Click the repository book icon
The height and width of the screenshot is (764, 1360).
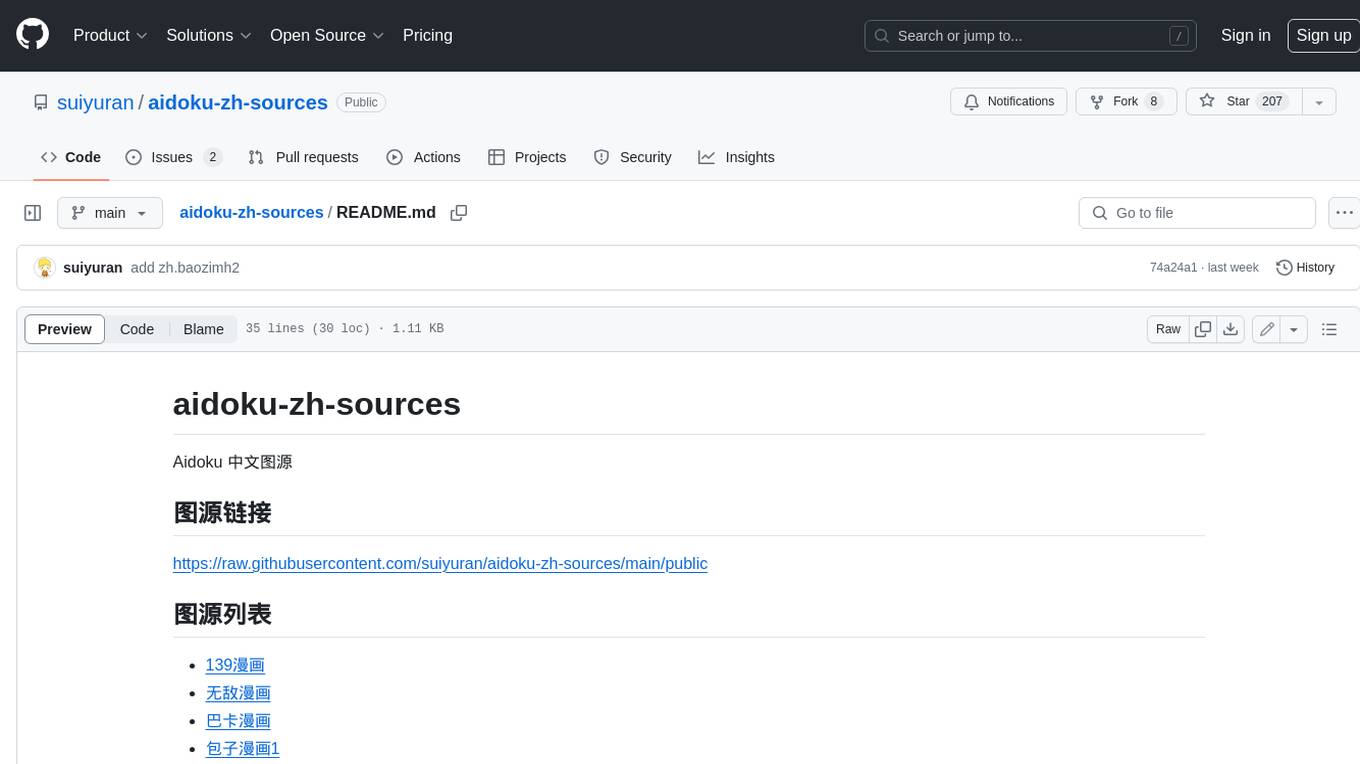[41, 102]
